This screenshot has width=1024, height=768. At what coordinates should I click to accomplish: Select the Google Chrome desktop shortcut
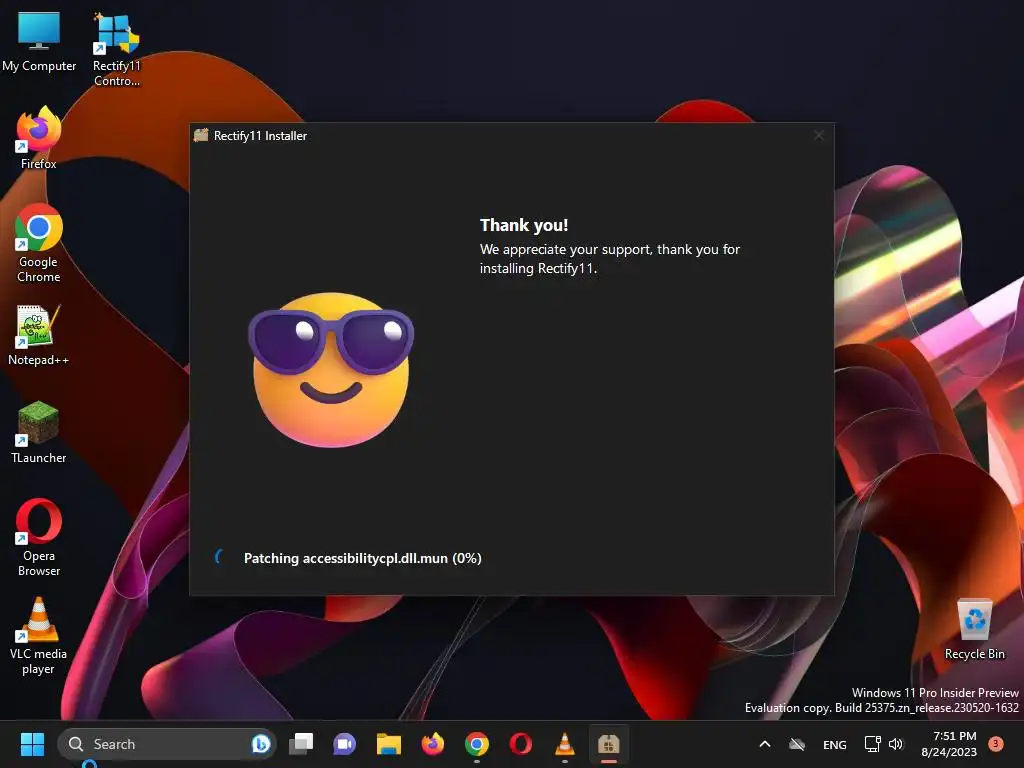click(39, 243)
